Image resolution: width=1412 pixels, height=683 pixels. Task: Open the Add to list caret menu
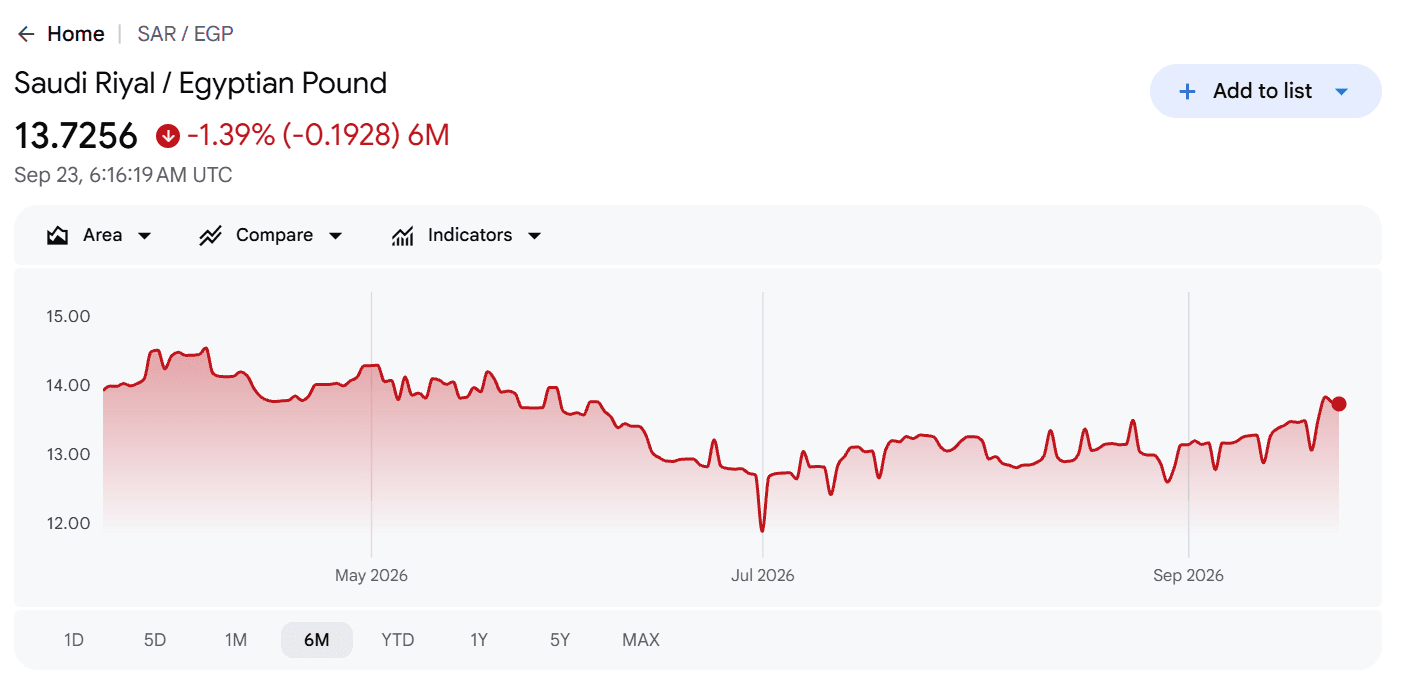[x=1342, y=91]
